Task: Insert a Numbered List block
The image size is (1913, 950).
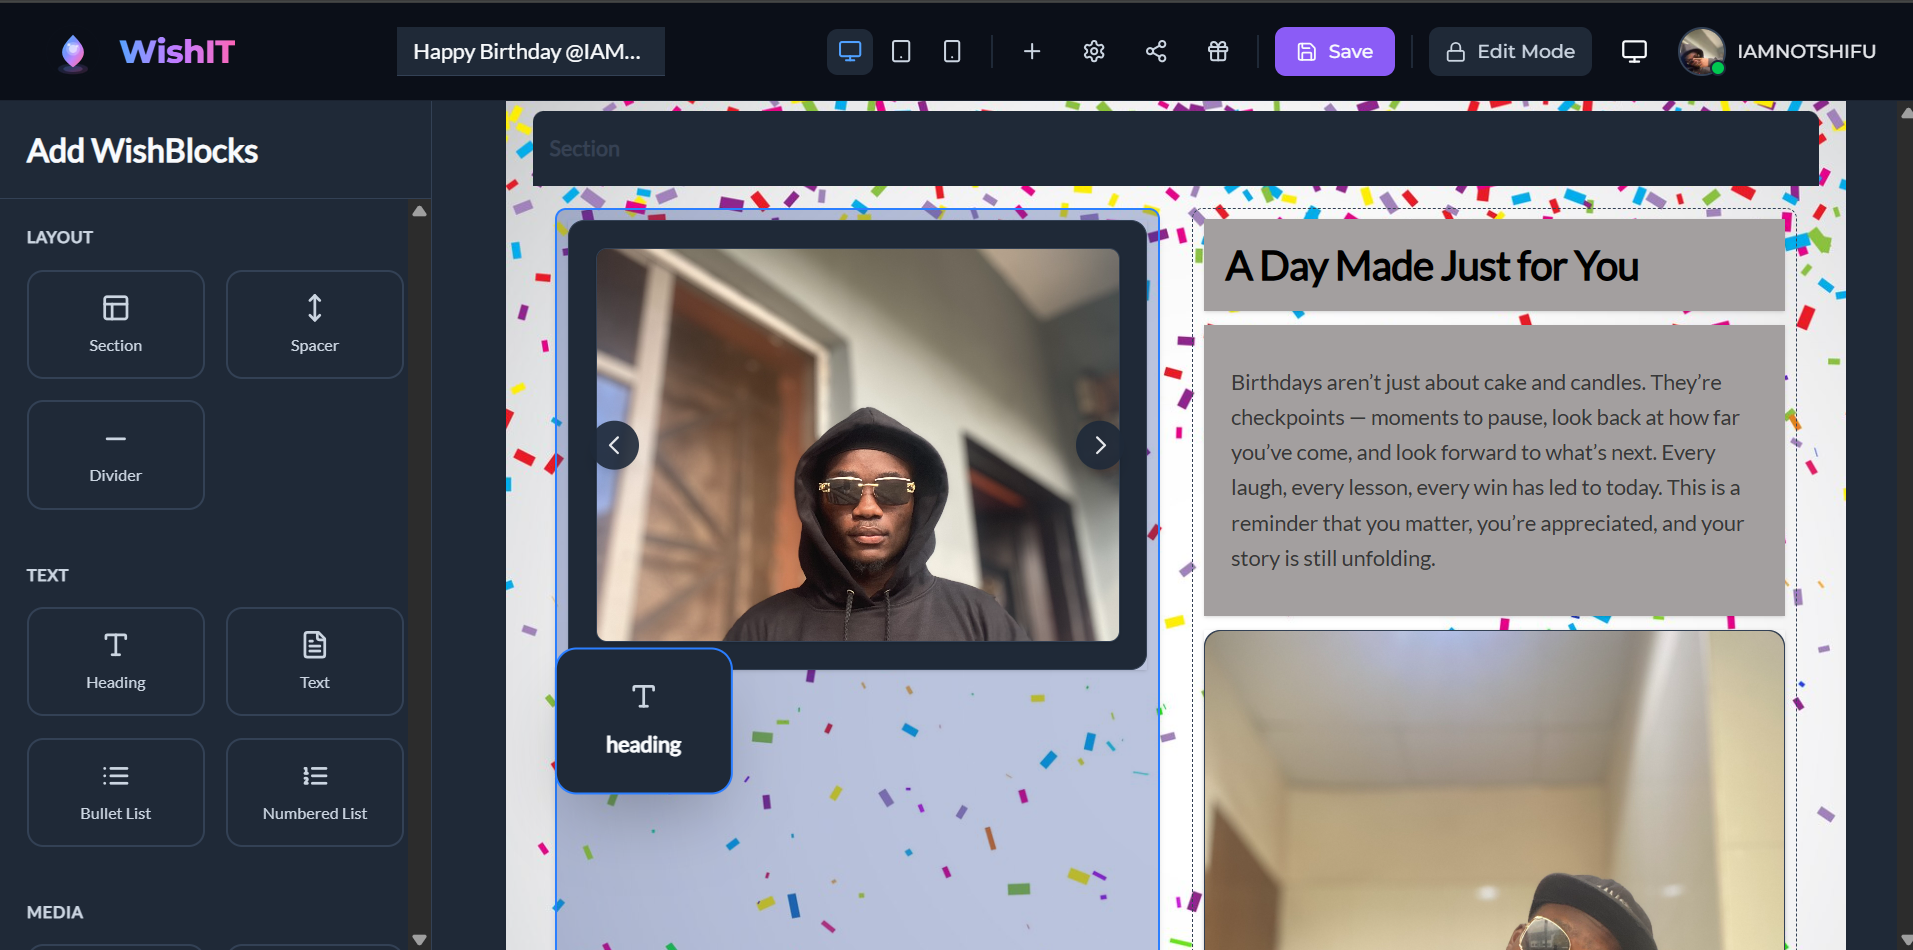Action: [314, 791]
